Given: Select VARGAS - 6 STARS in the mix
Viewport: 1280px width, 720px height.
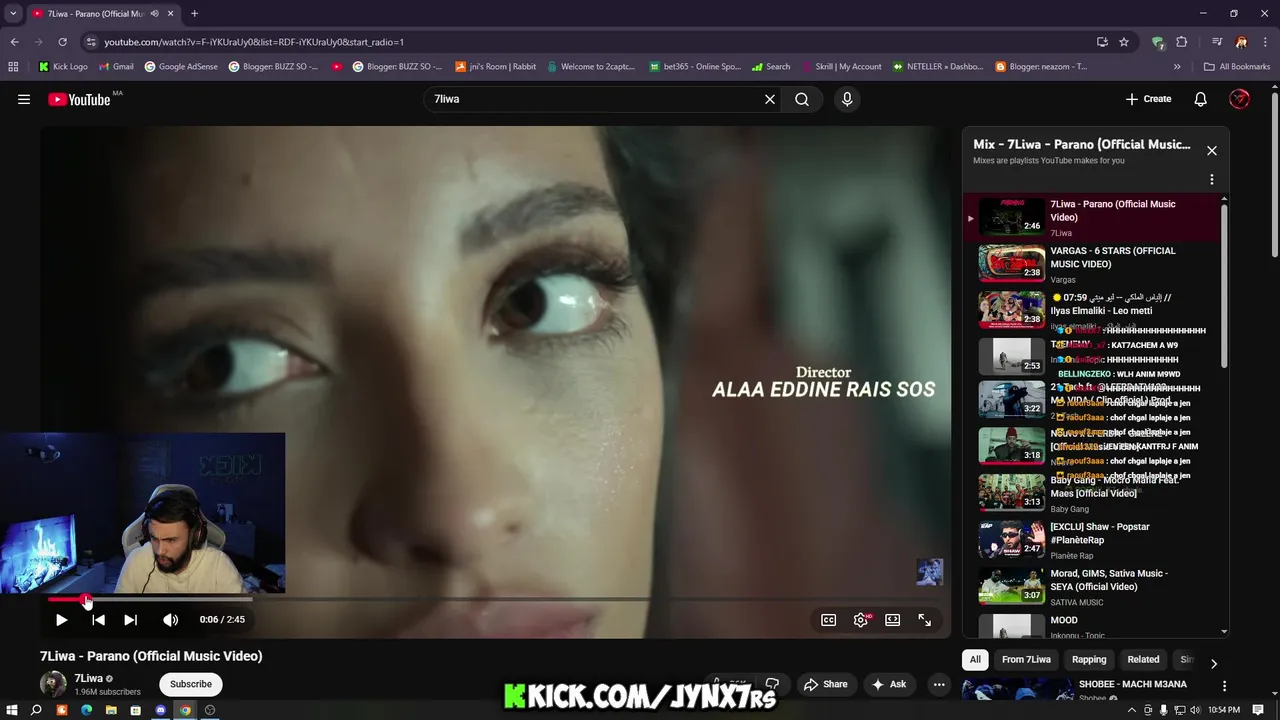Looking at the screenshot, I should (x=1095, y=264).
